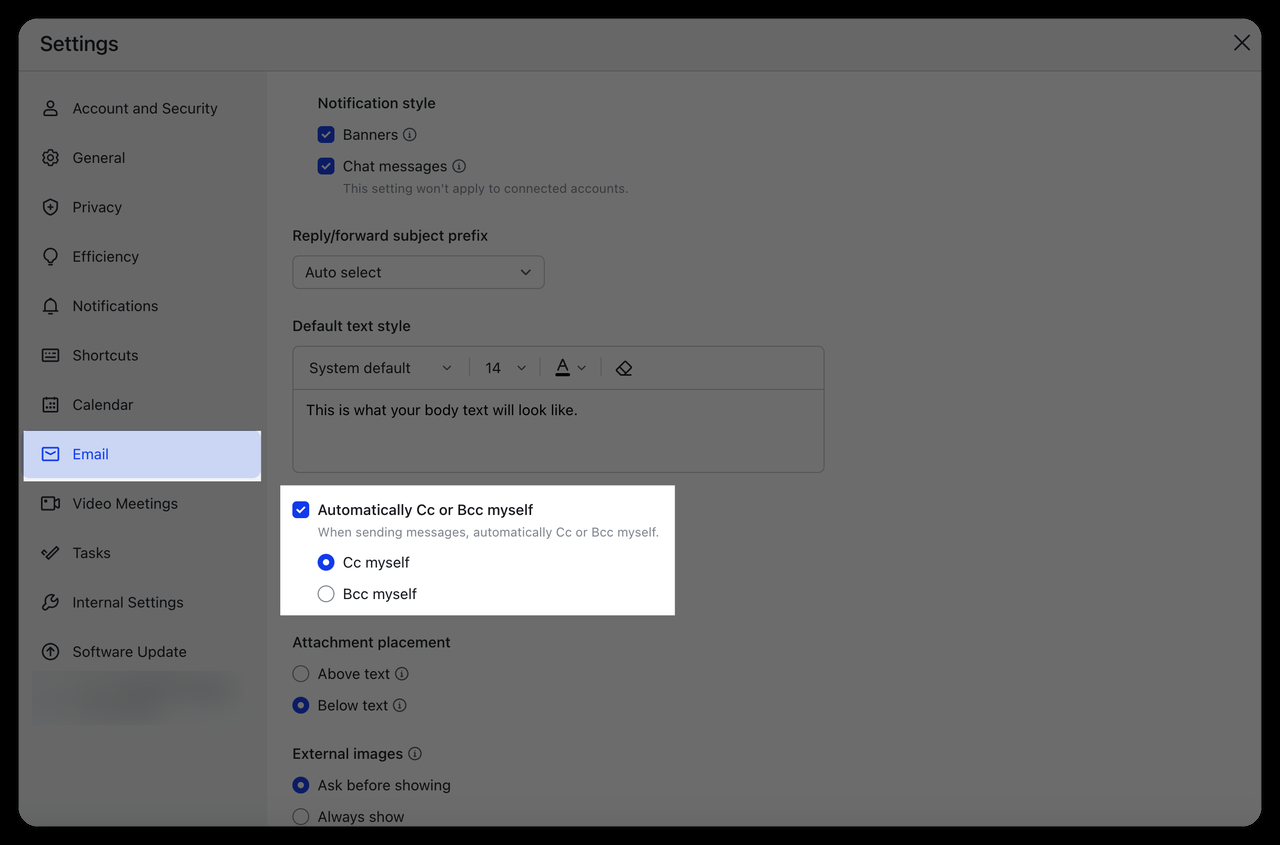Click the Shortcuts keyboard icon

click(50, 355)
